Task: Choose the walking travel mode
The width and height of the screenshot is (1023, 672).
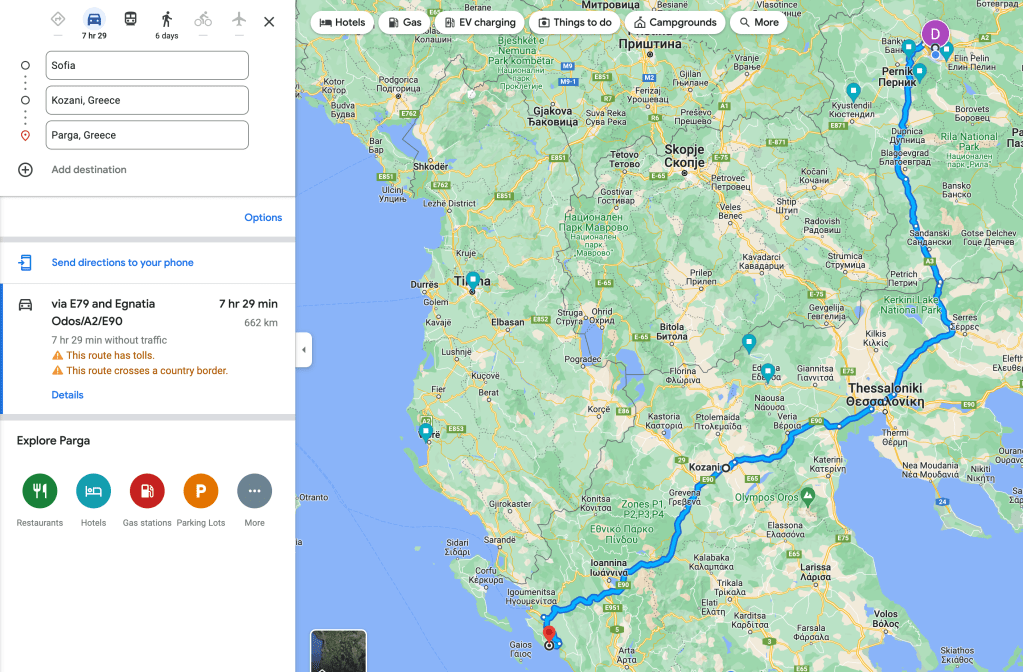Action: [x=166, y=19]
